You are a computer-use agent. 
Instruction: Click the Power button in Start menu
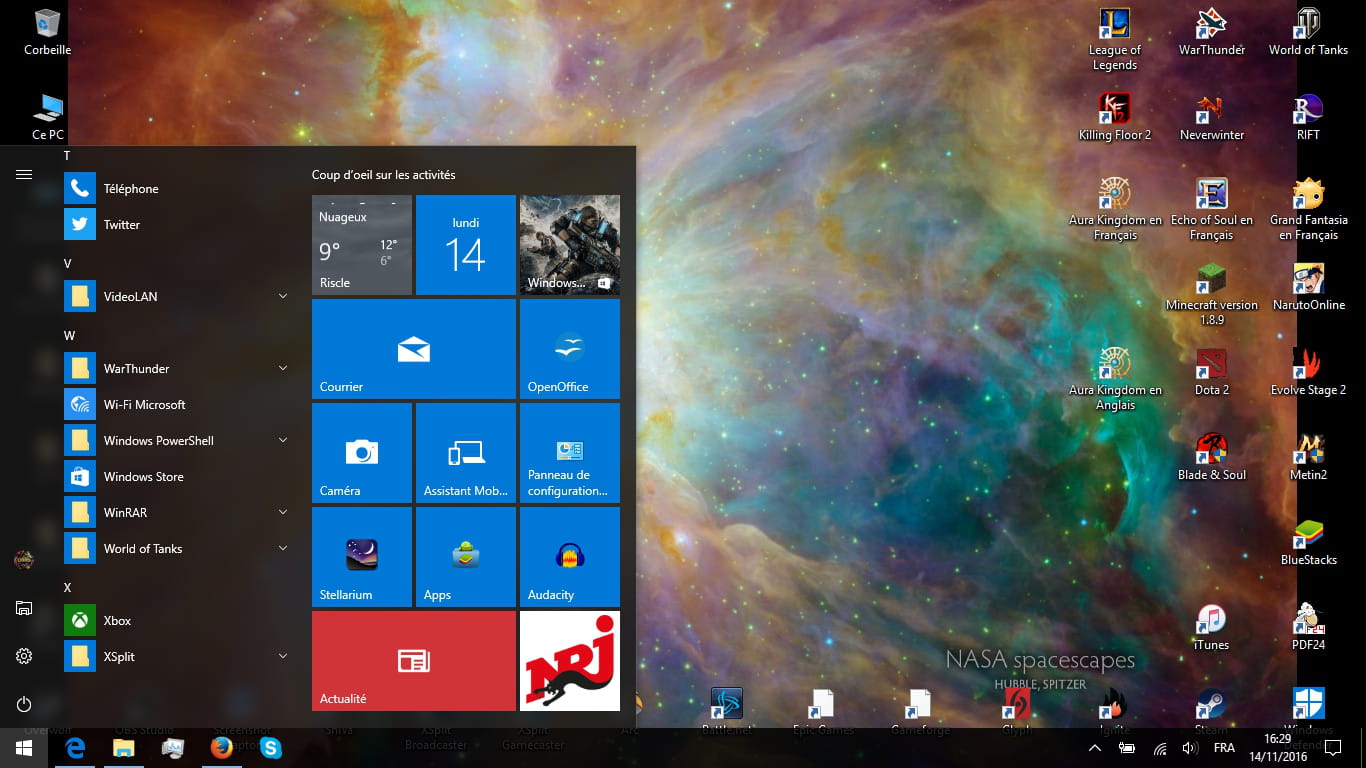(24, 704)
